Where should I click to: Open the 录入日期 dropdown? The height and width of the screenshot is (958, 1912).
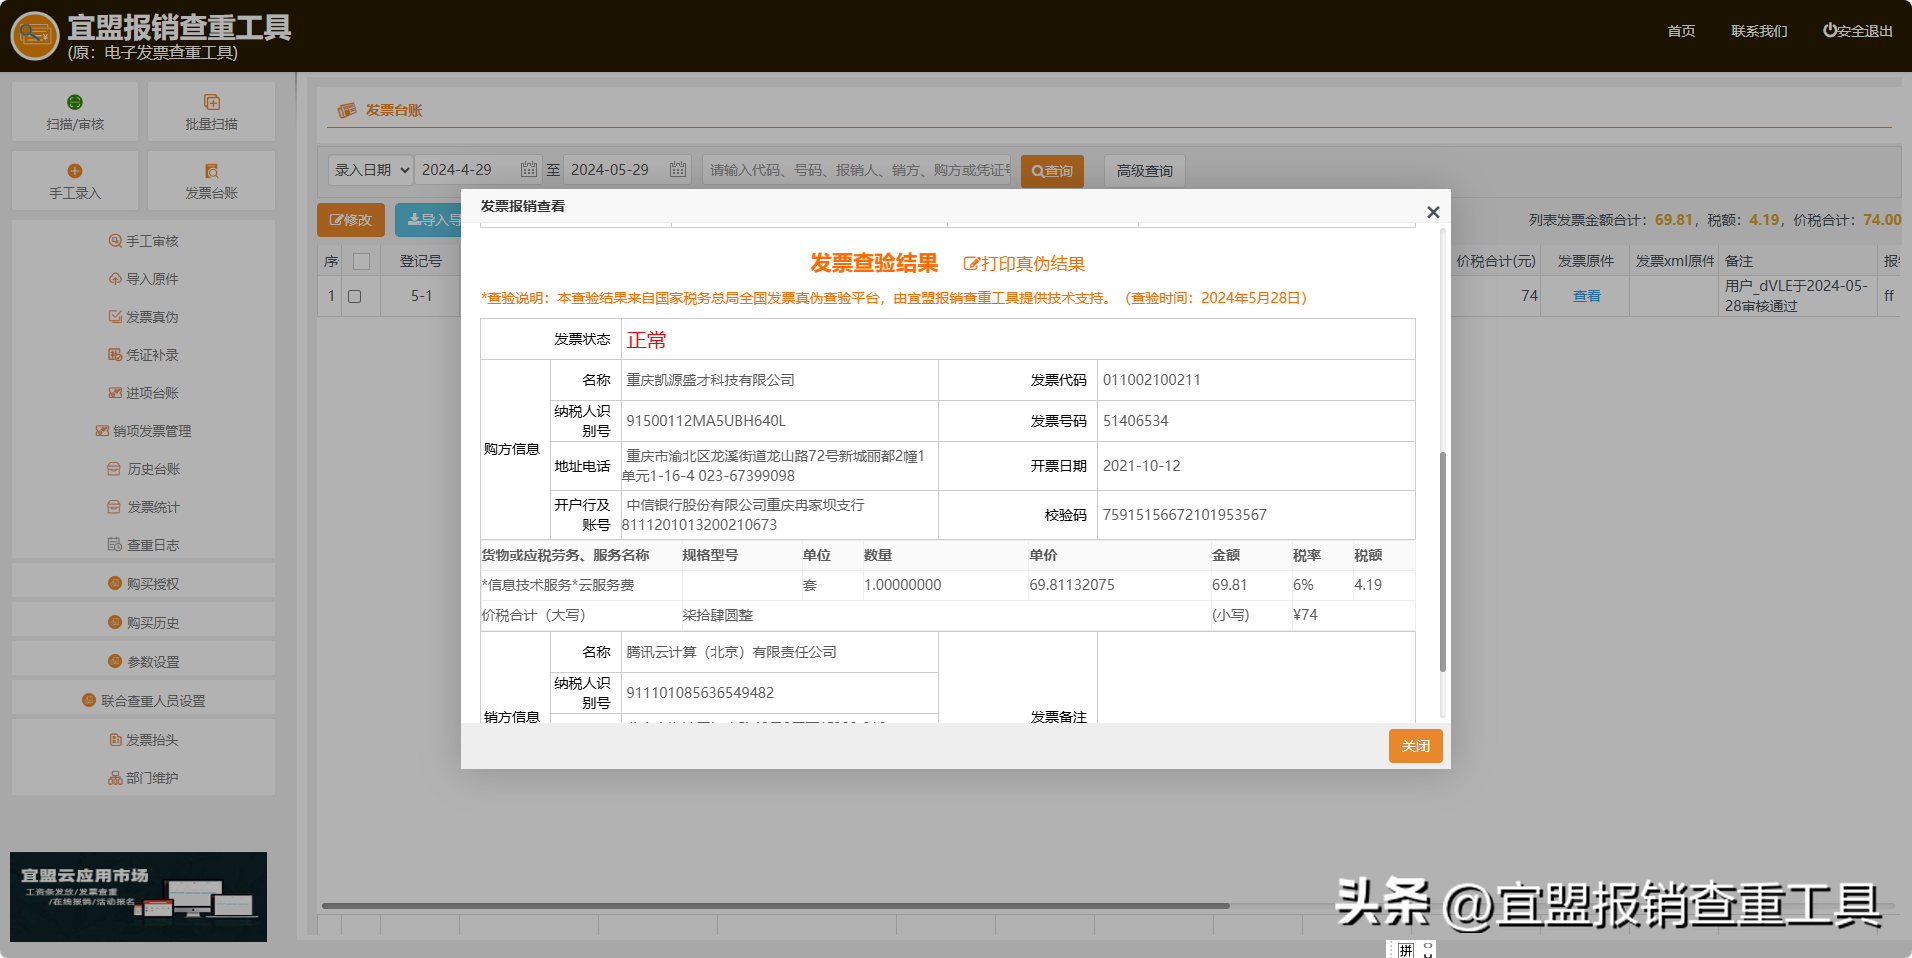tap(371, 170)
